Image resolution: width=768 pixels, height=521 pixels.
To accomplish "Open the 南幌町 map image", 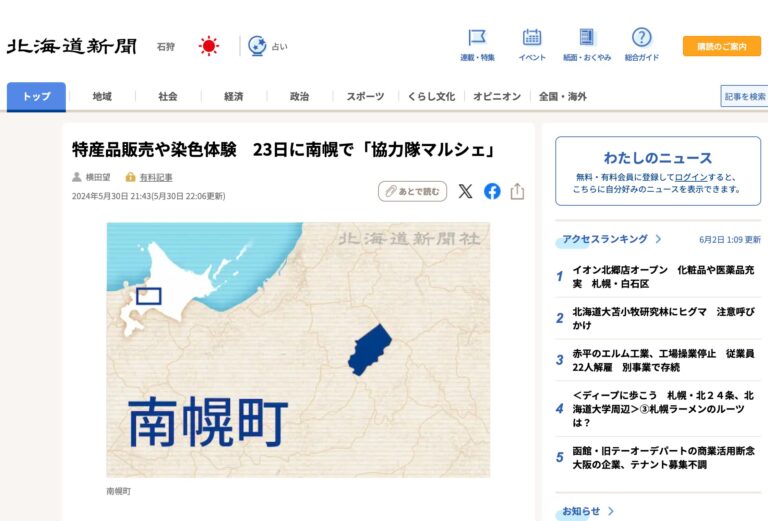I will point(298,350).
